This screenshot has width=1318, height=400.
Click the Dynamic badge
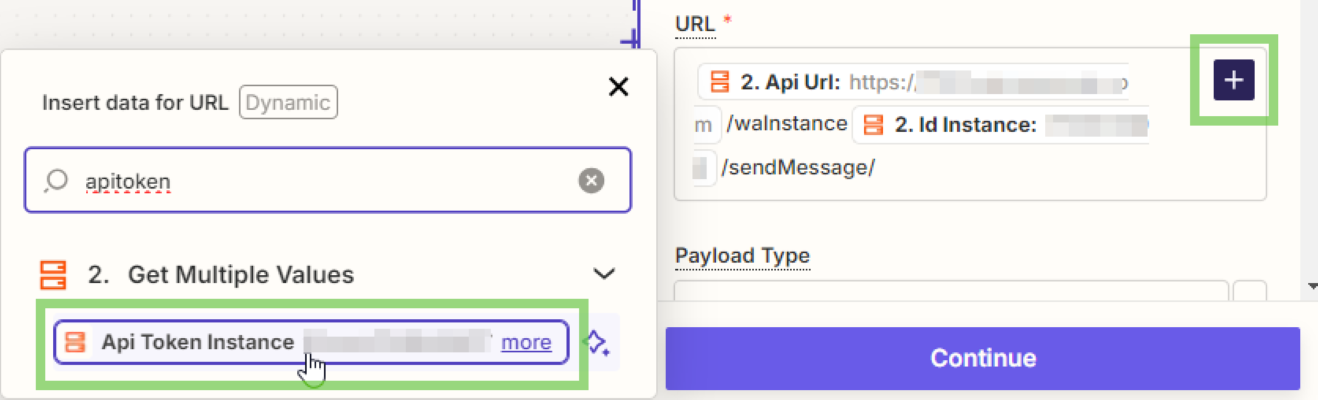point(288,102)
